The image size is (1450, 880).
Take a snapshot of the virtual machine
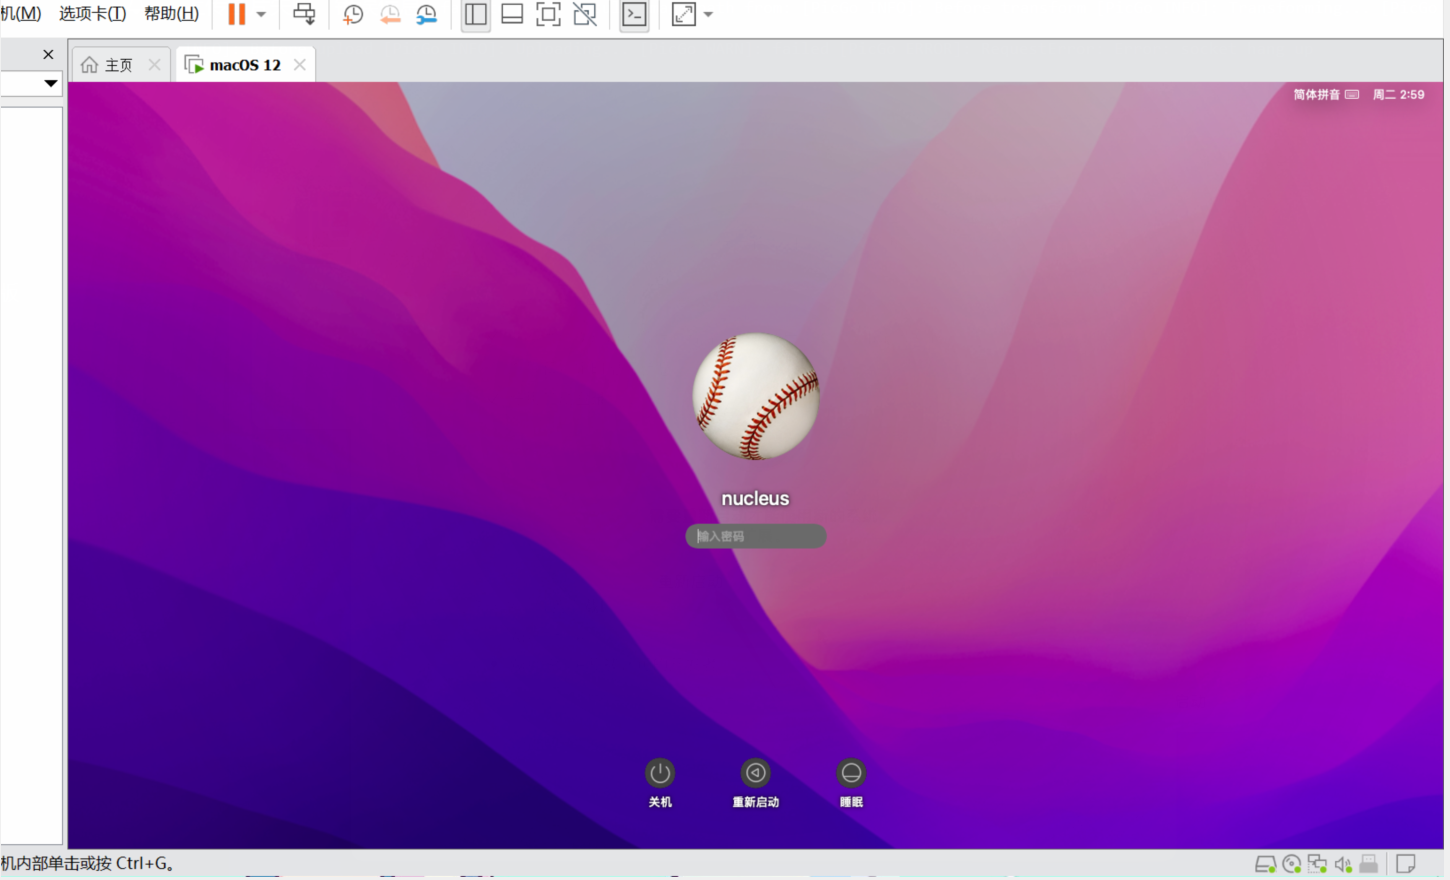click(x=353, y=14)
